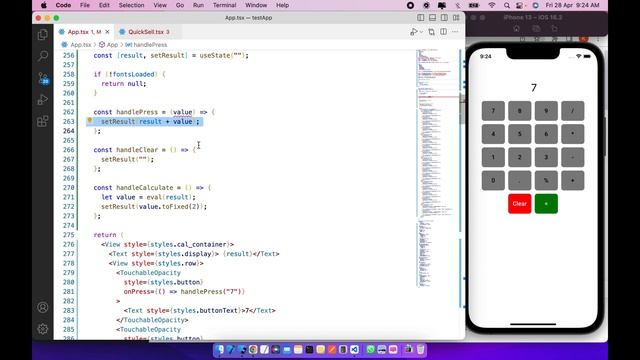Toggle the bottom panel layout icon

tap(432, 18)
